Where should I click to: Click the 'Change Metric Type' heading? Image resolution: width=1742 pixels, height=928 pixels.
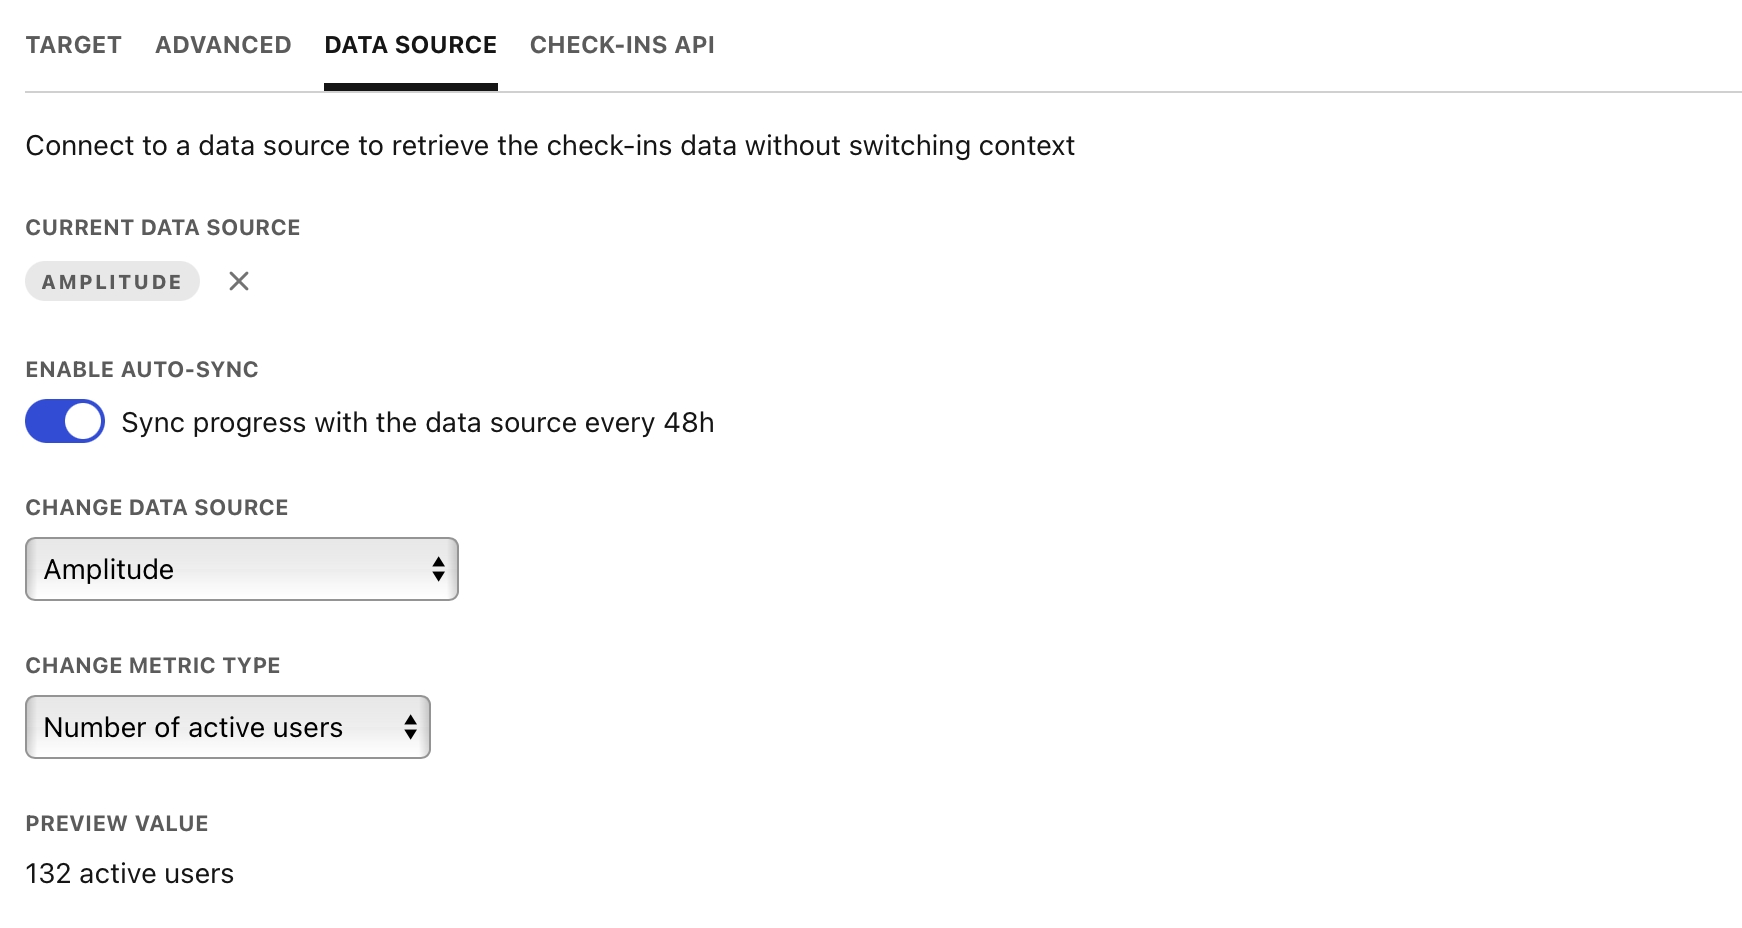click(x=153, y=666)
